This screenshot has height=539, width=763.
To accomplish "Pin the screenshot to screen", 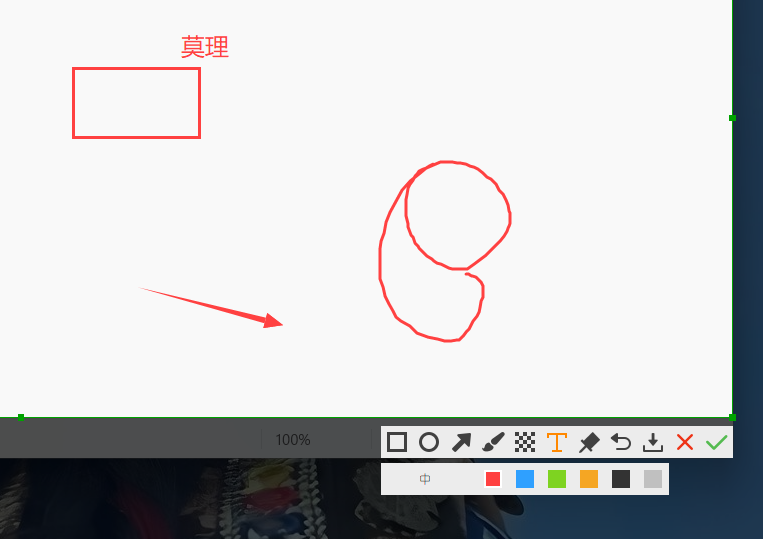I will tap(589, 442).
